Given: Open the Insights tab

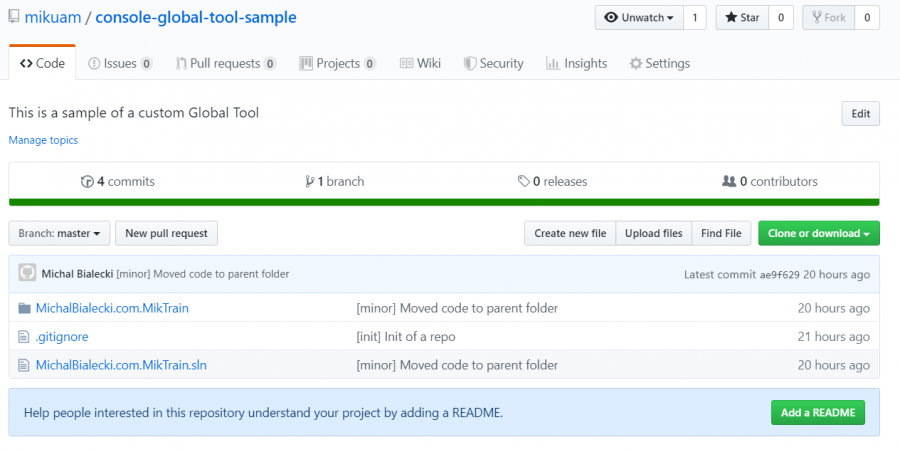Looking at the screenshot, I should pos(576,63).
